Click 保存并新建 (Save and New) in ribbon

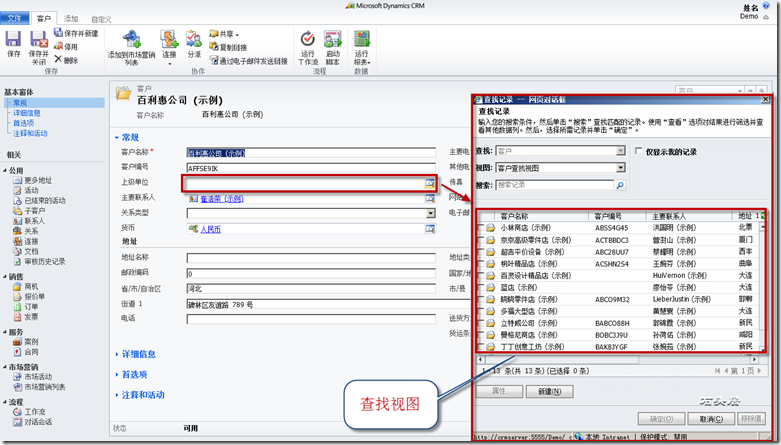[76, 33]
